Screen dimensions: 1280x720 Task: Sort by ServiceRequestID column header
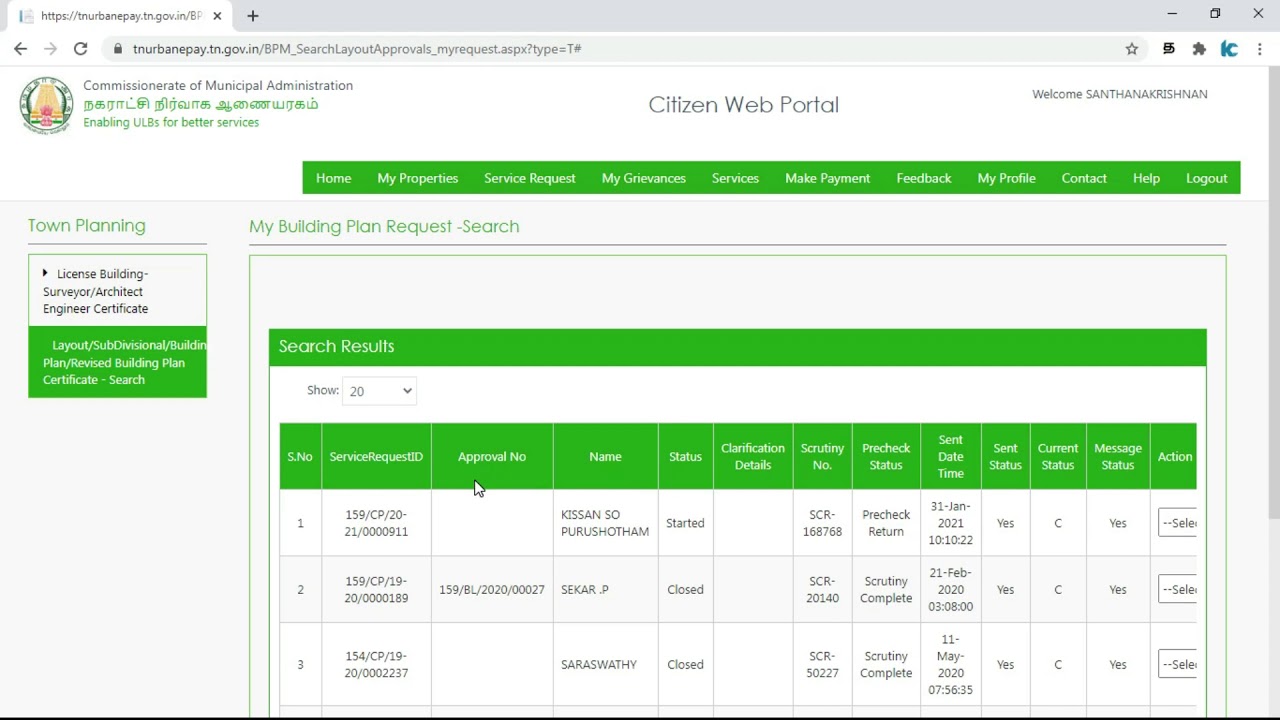pyautogui.click(x=376, y=456)
